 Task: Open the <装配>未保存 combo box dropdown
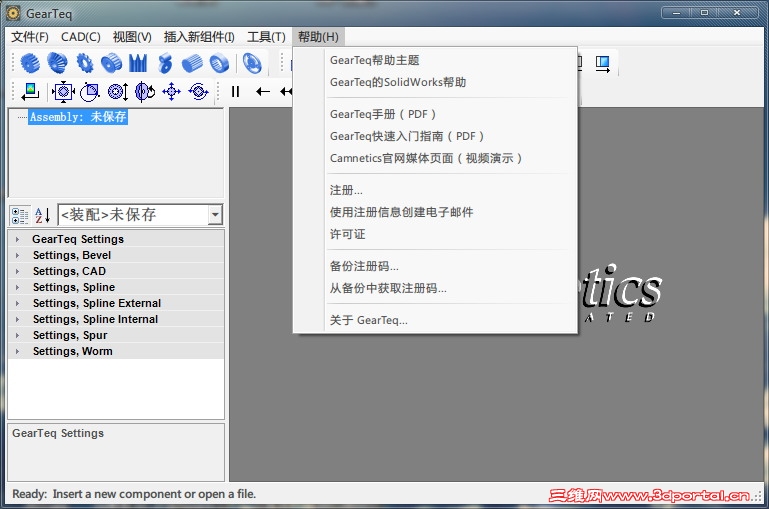click(215, 215)
